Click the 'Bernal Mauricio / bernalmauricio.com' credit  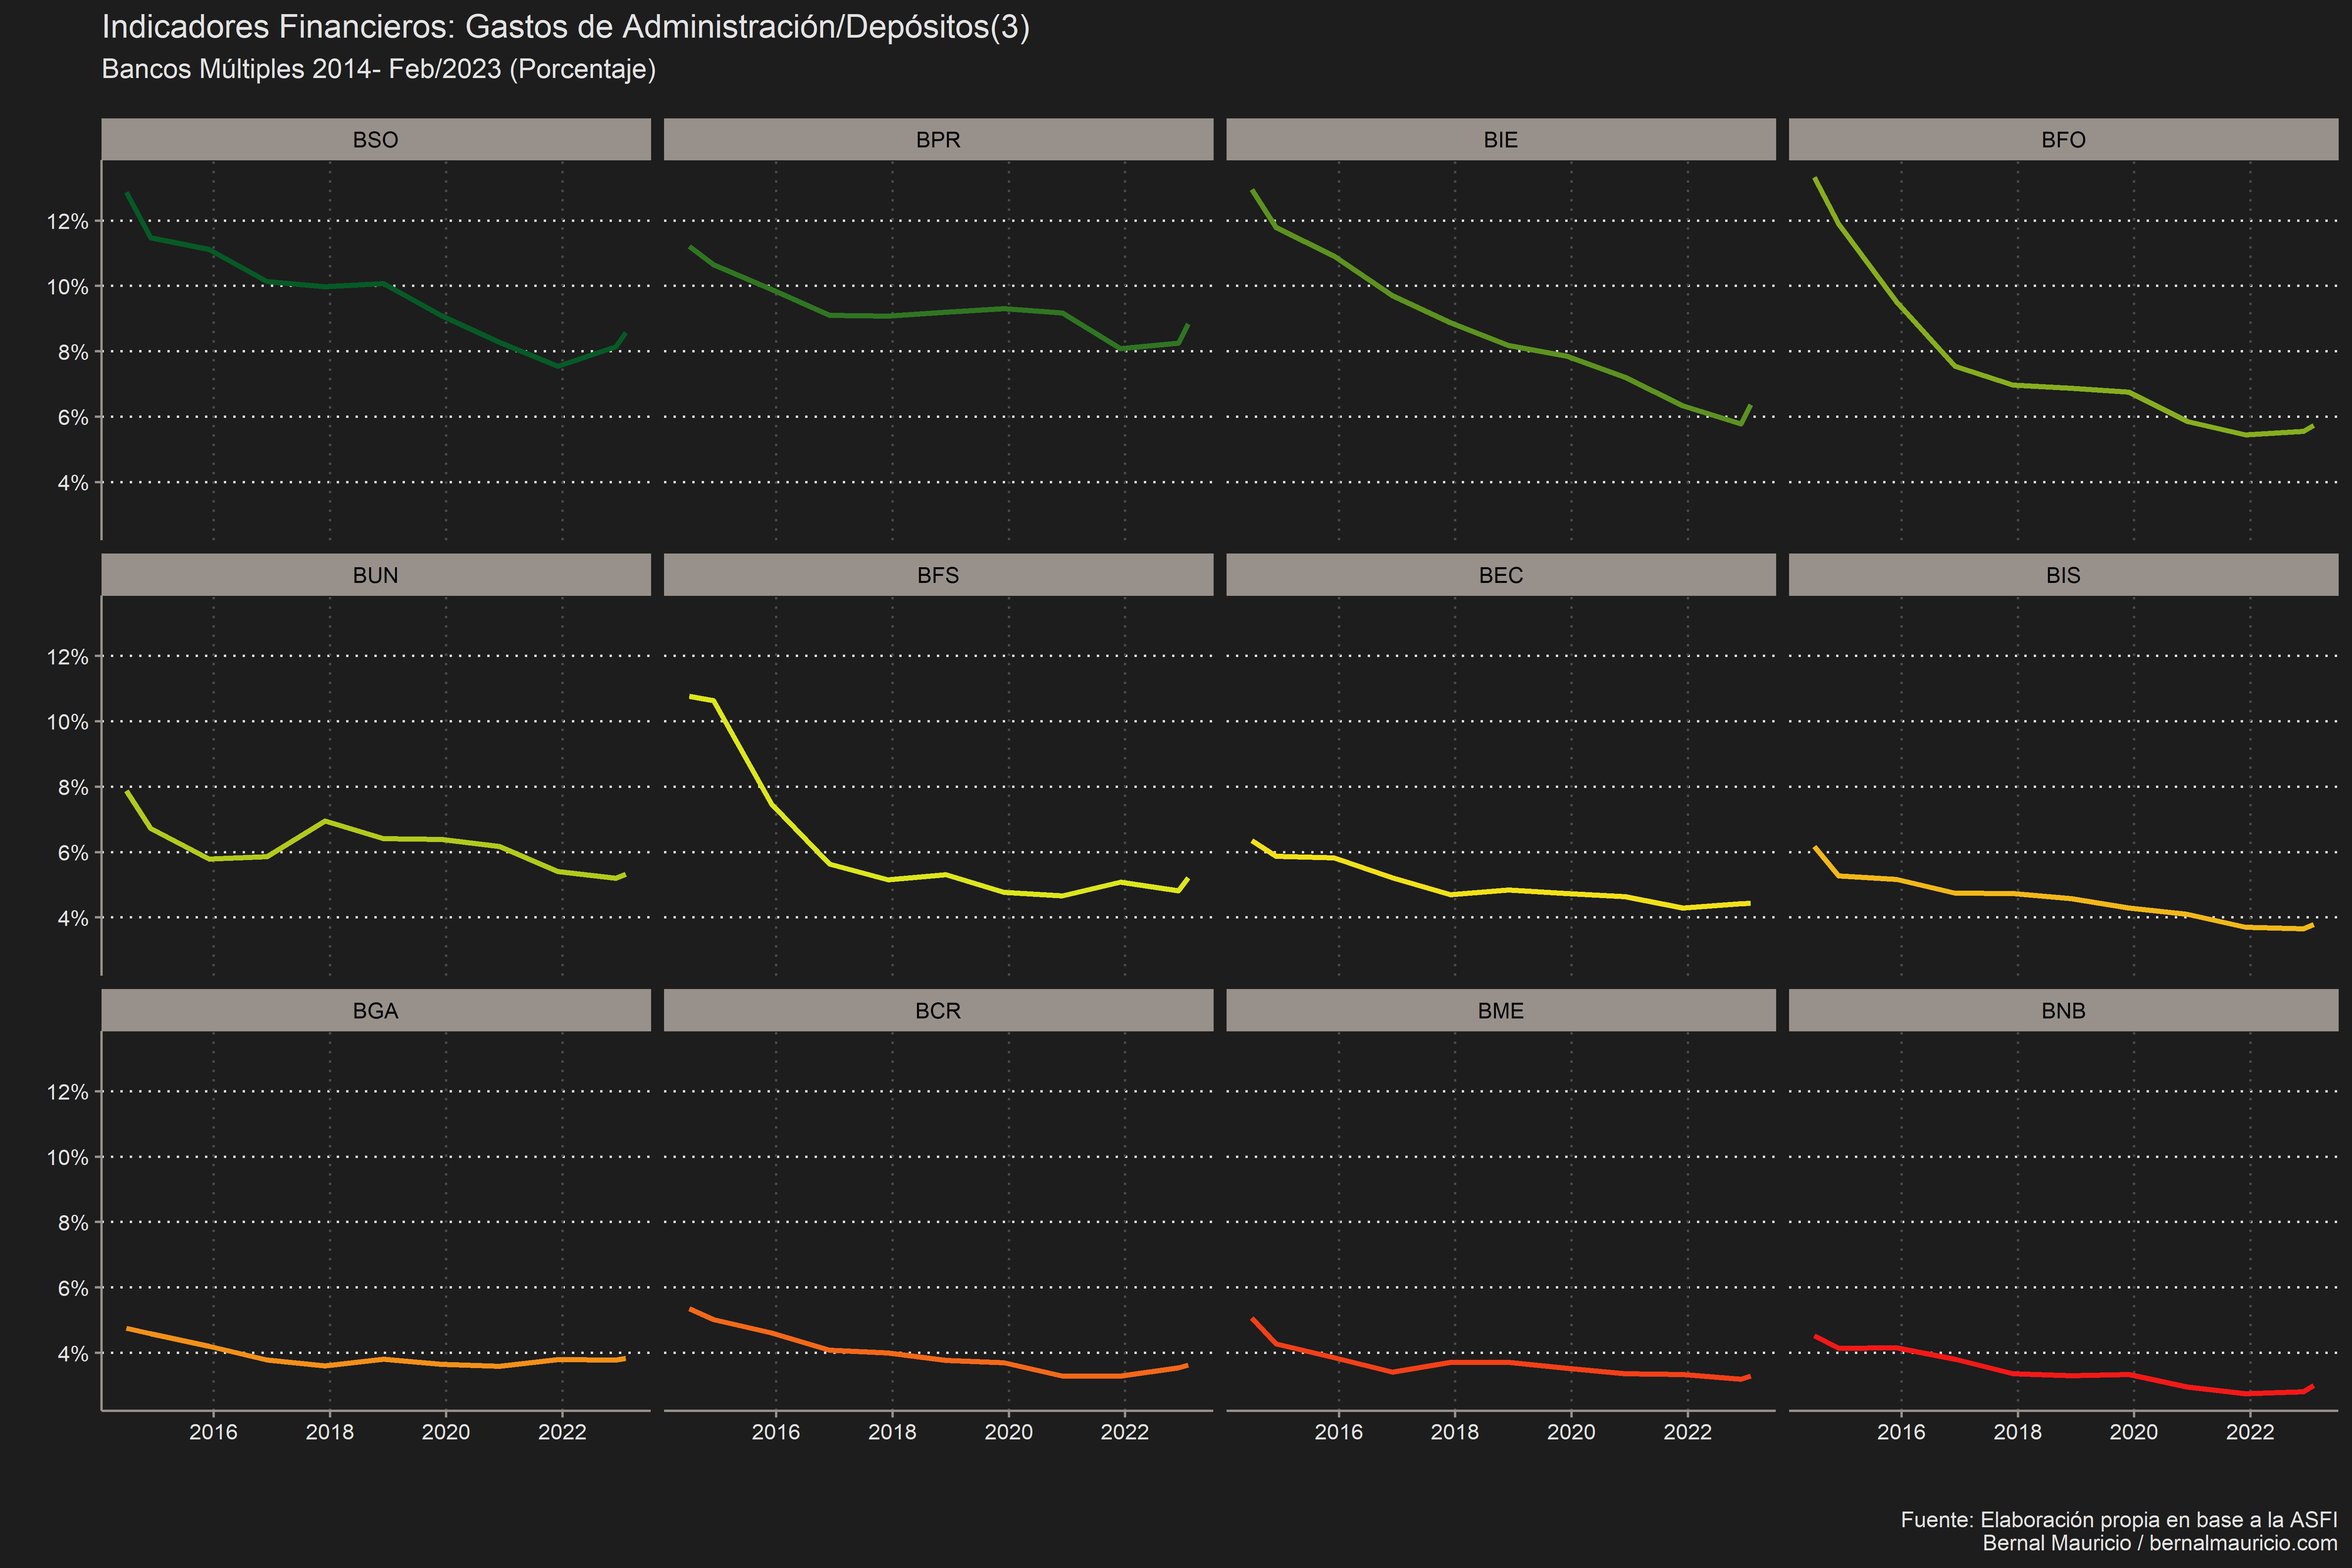click(2160, 1543)
